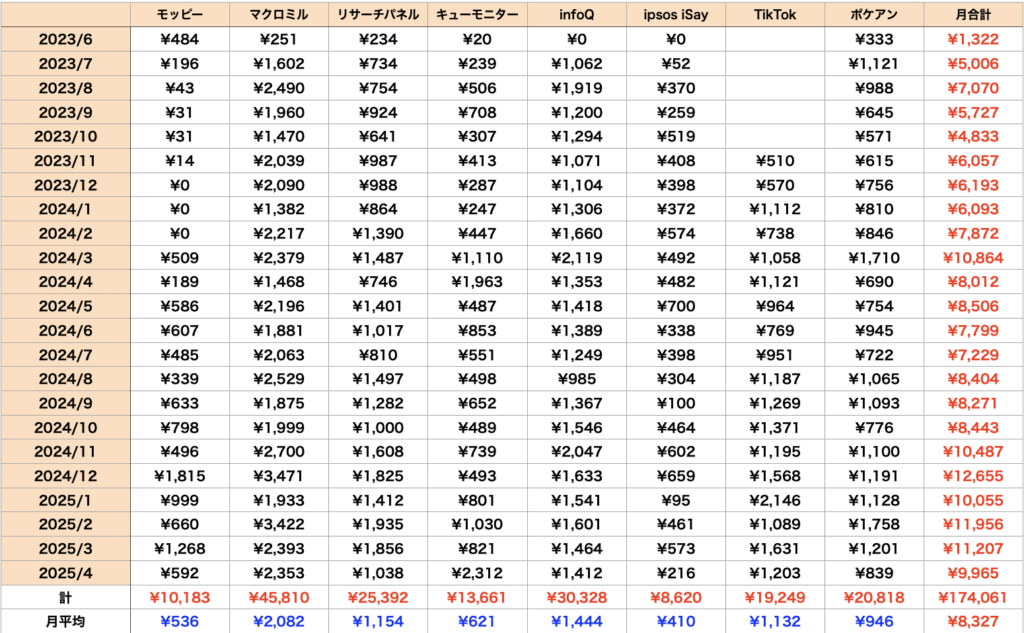Image resolution: width=1024 pixels, height=633 pixels.
Task: Click the ¥484 モッピー cell for 2023/6
Action: click(180, 39)
